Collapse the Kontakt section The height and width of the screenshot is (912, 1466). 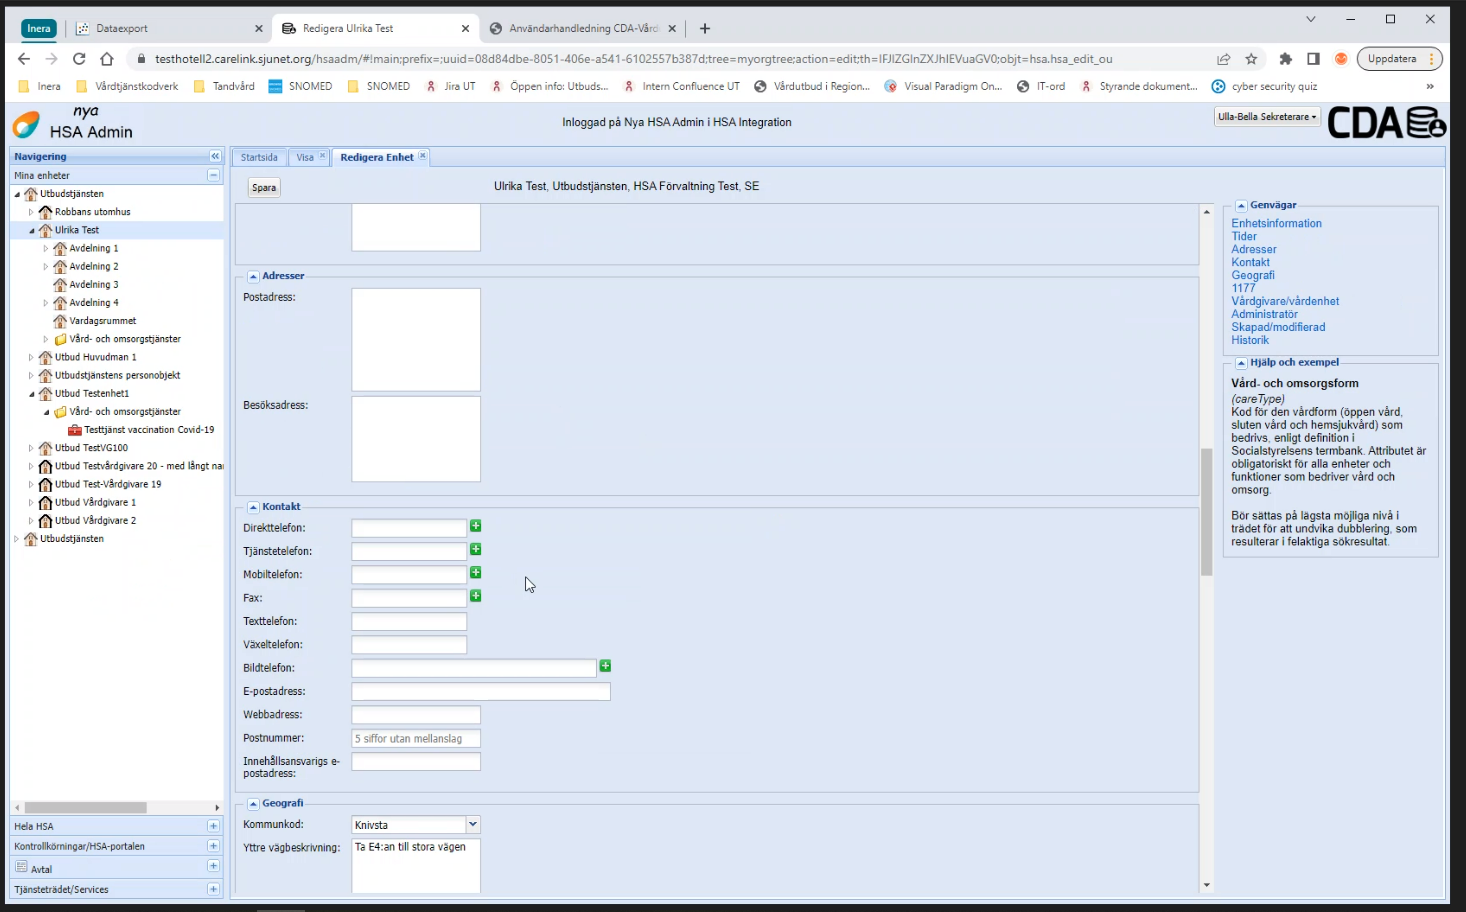click(x=254, y=507)
